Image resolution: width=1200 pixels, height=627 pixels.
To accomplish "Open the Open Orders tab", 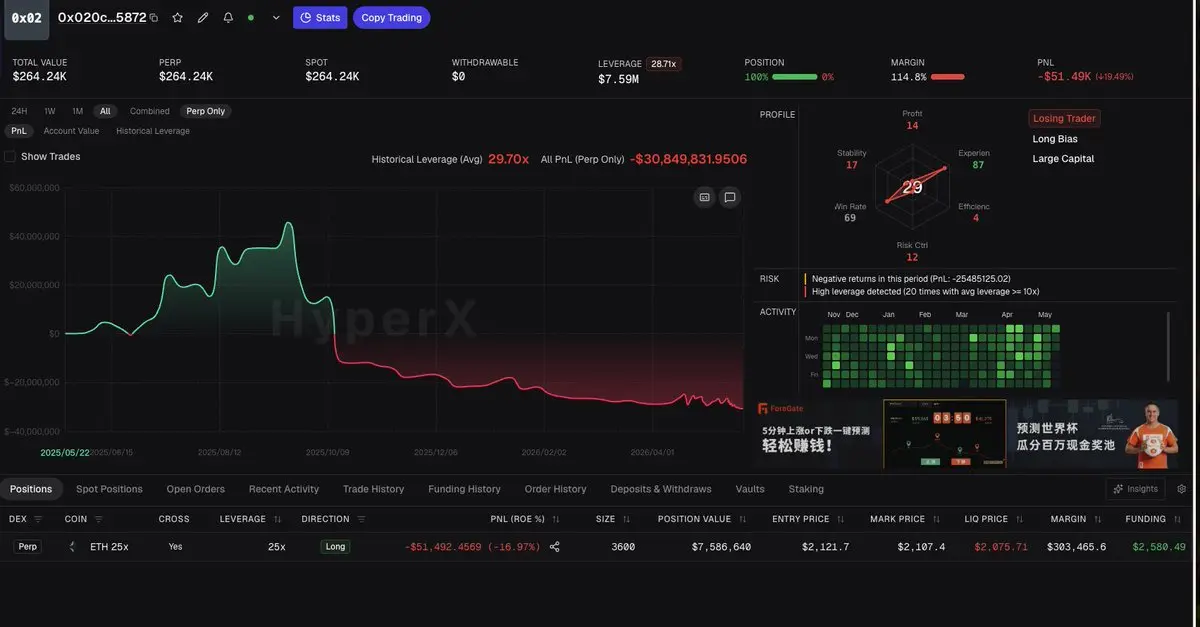I will pyautogui.click(x=196, y=489).
